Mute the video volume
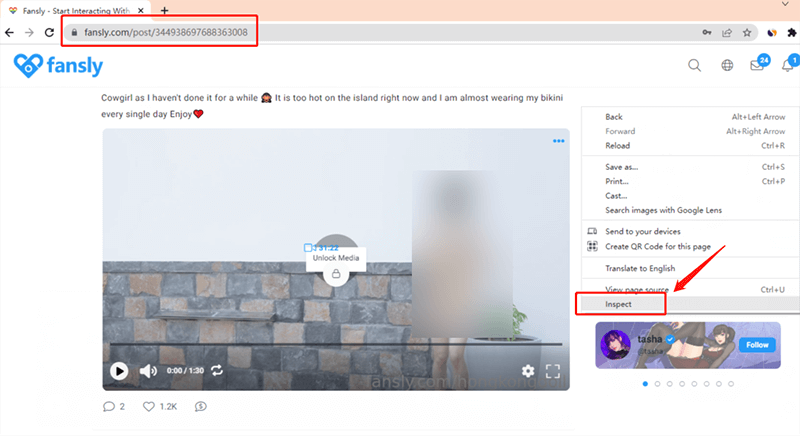This screenshot has width=800, height=436. click(148, 371)
